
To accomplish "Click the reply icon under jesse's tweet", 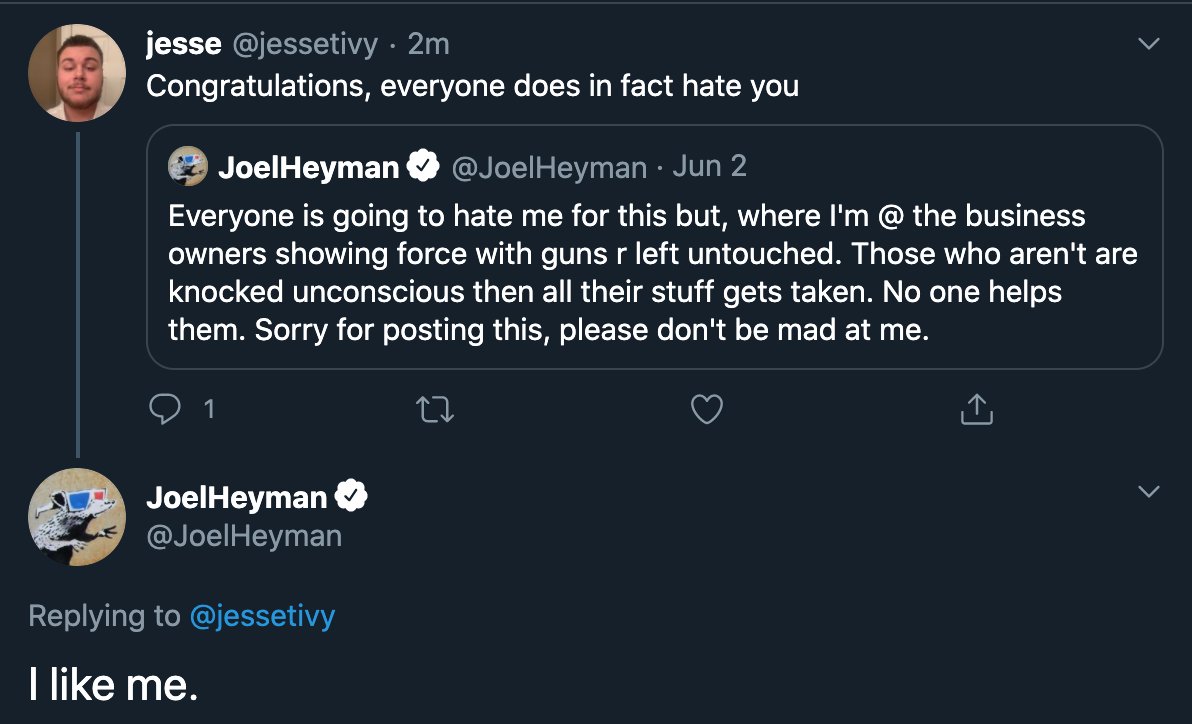I will click(163, 410).
